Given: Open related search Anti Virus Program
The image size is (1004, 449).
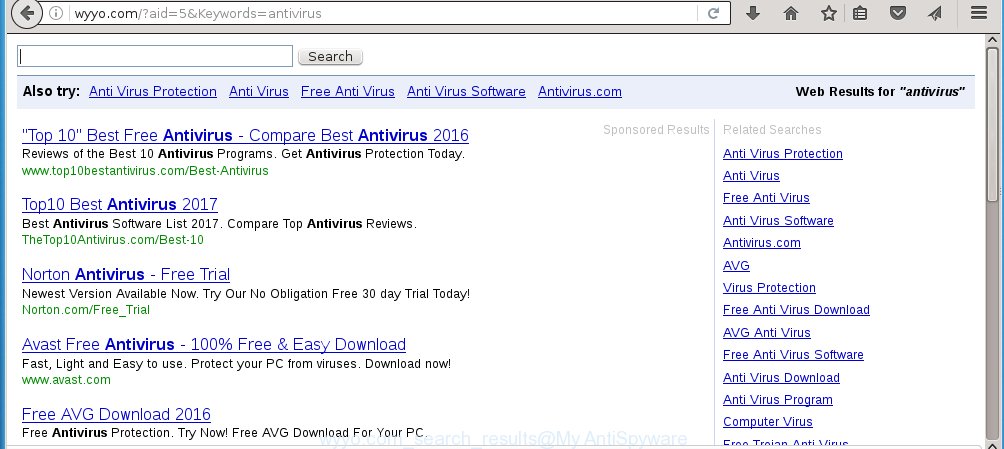Looking at the screenshot, I should click(x=777, y=400).
